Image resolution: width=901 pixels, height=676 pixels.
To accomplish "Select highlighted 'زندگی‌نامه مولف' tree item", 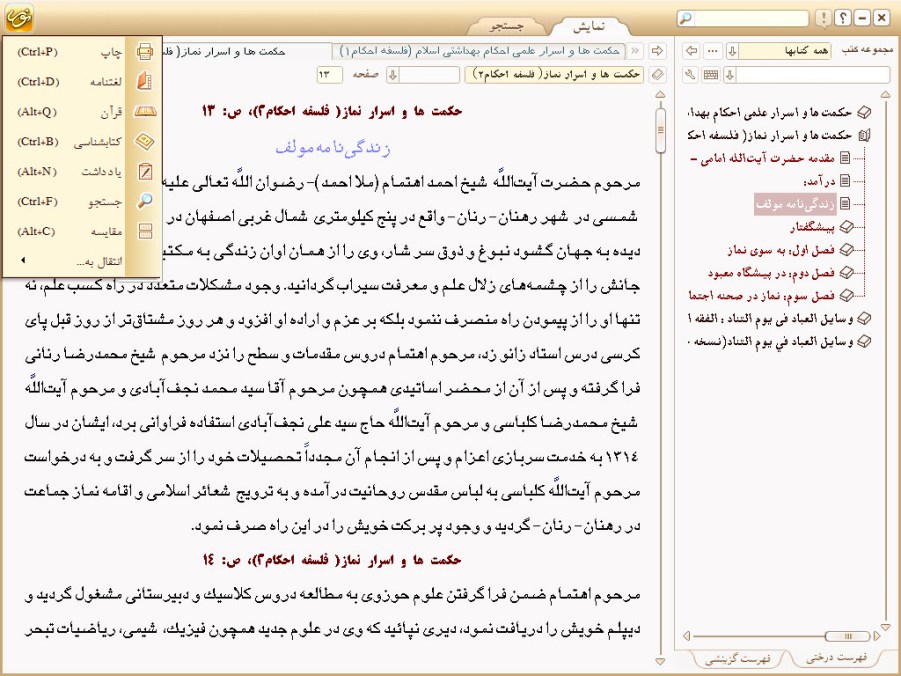I will coord(795,204).
